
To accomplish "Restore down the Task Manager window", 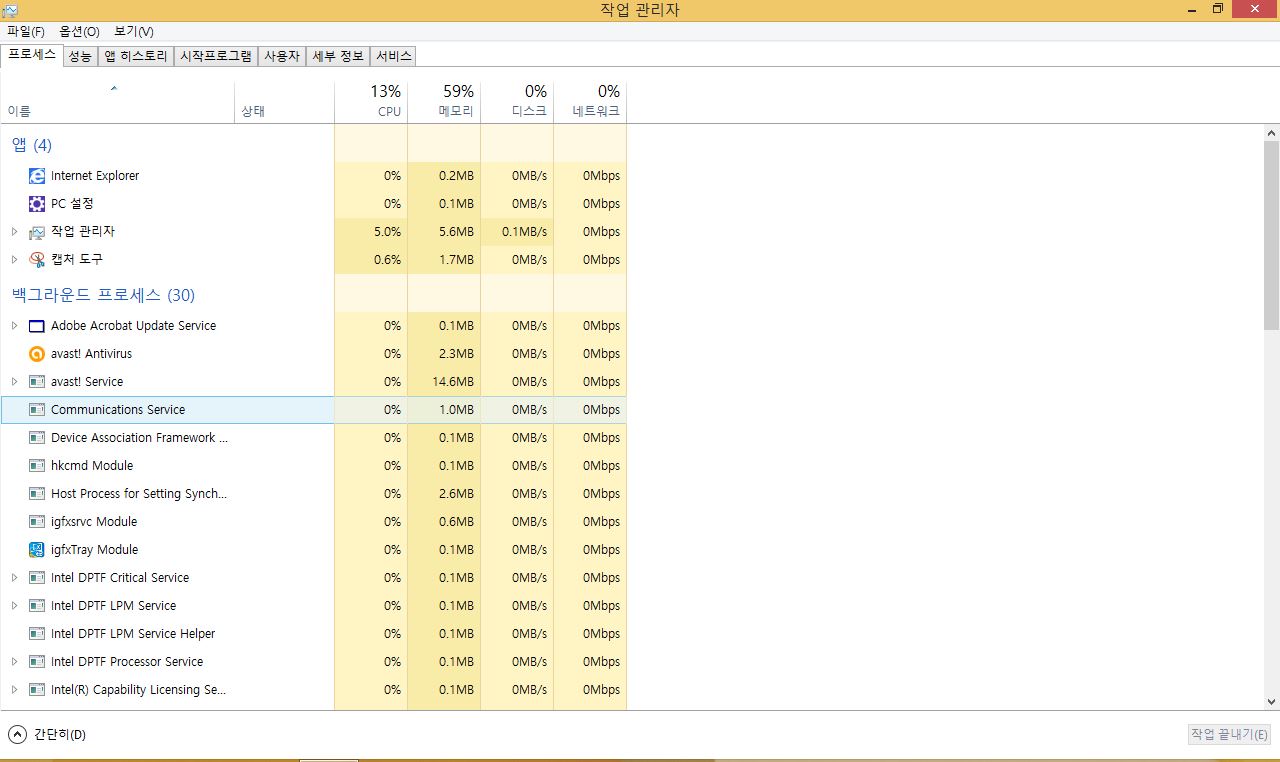I will (x=1218, y=9).
